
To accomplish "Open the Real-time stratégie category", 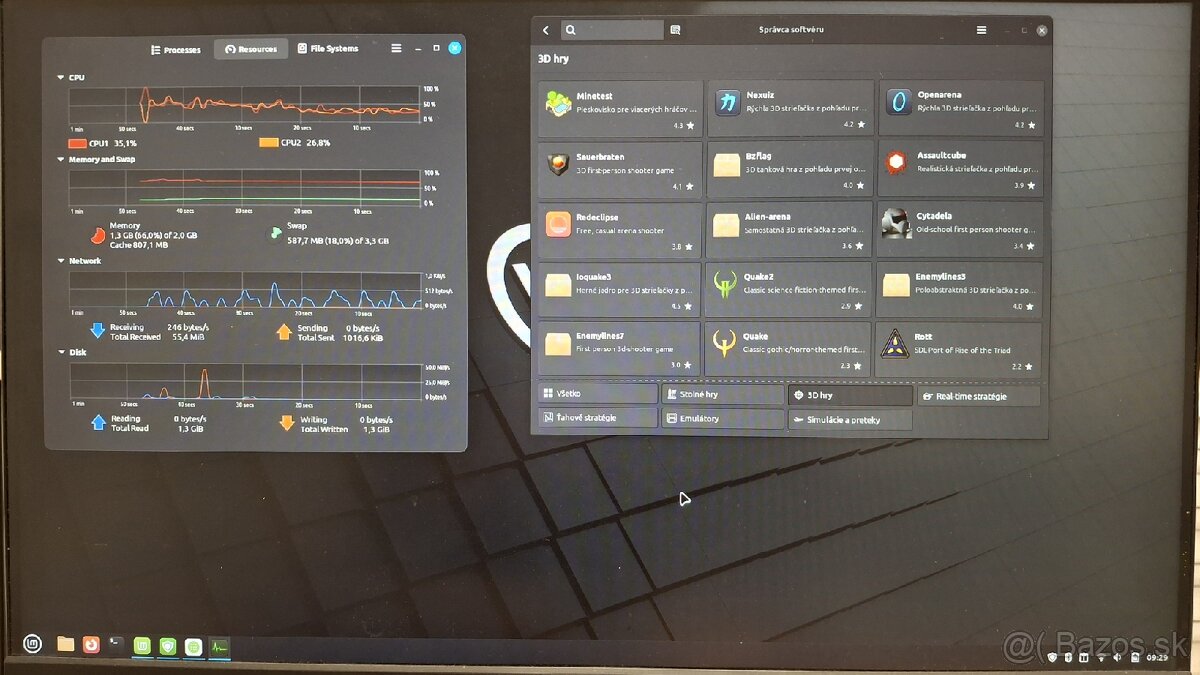I will coord(978,396).
